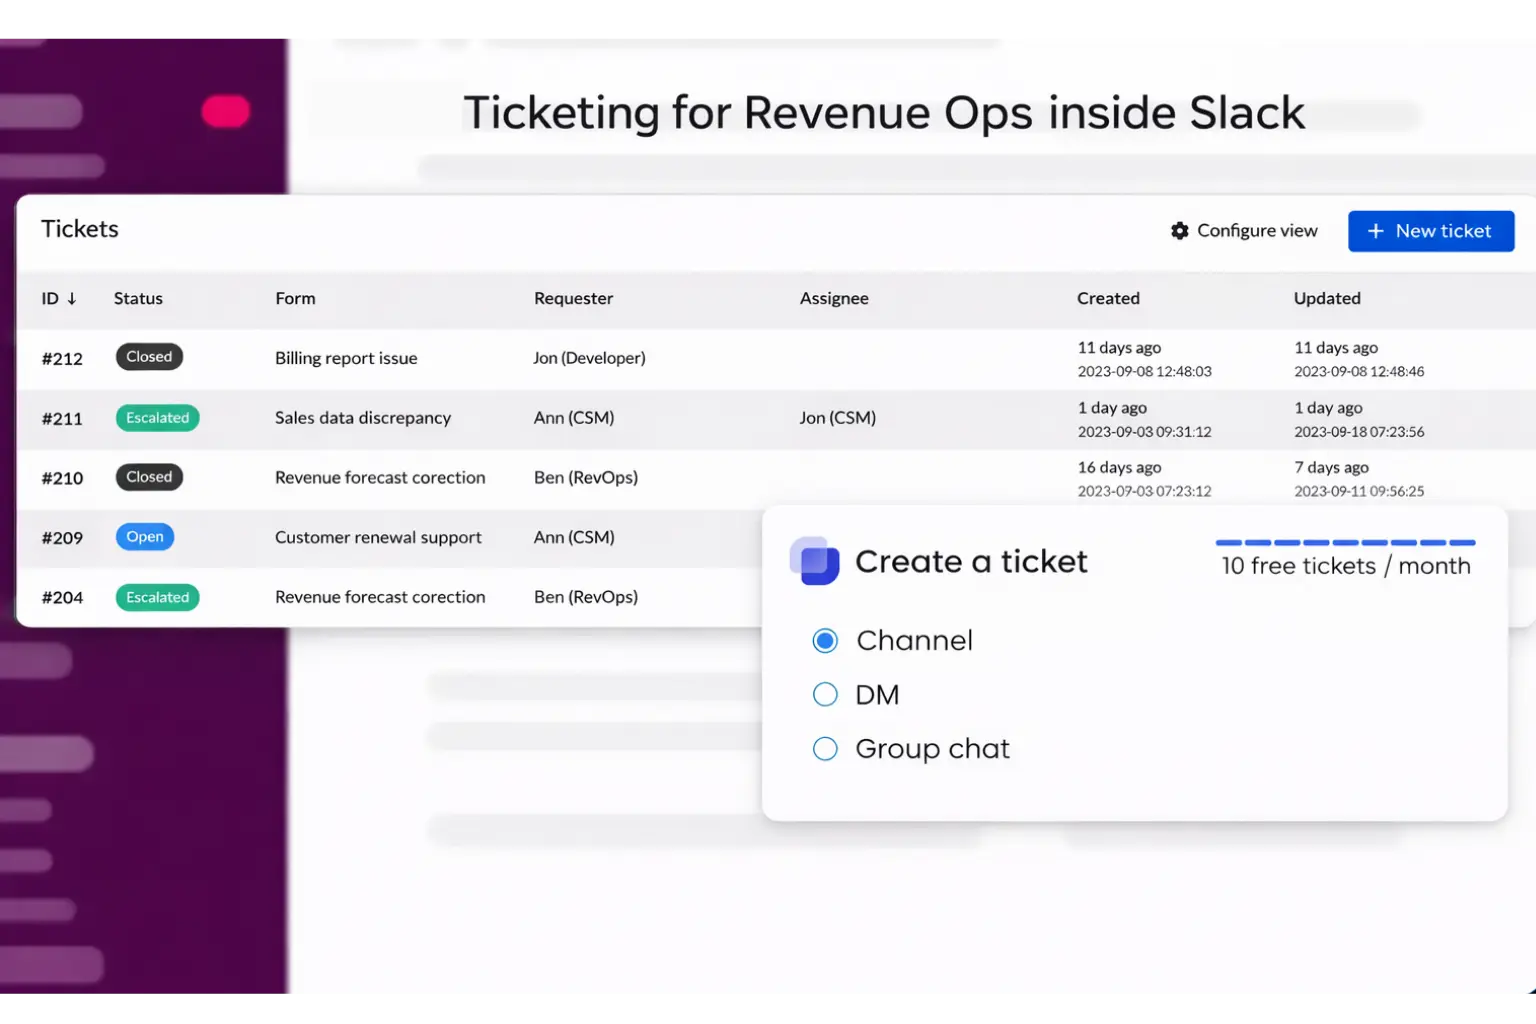Click the red notification badge in sidebar
This screenshot has height=1024, width=1536.
coord(226,111)
